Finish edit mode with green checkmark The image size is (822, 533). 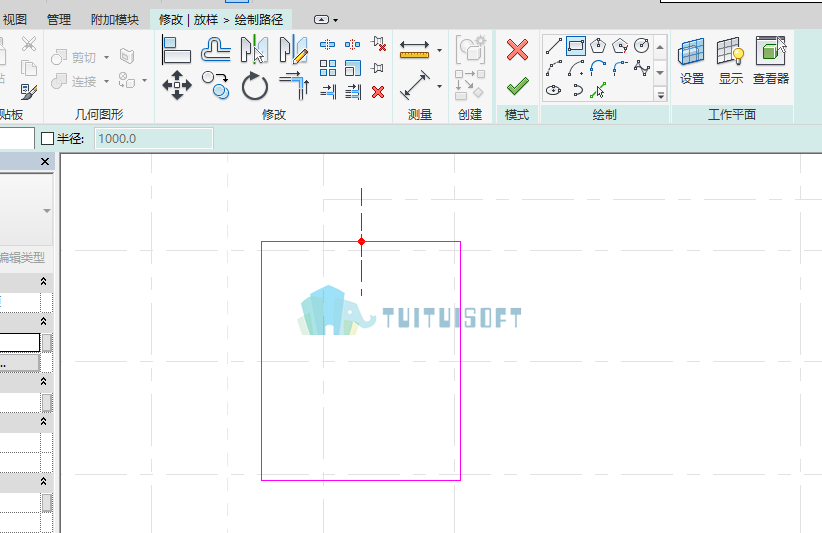(517, 86)
